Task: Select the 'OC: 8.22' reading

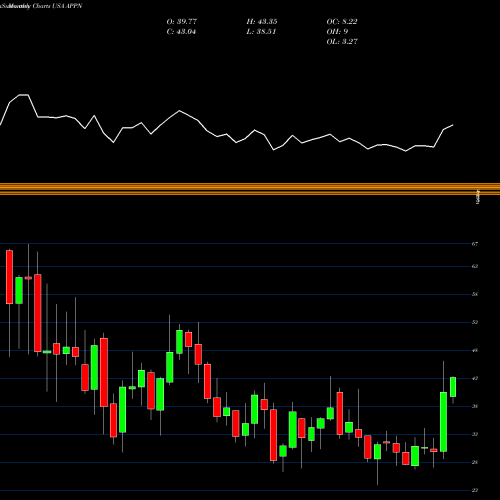Action: pyautogui.click(x=342, y=22)
